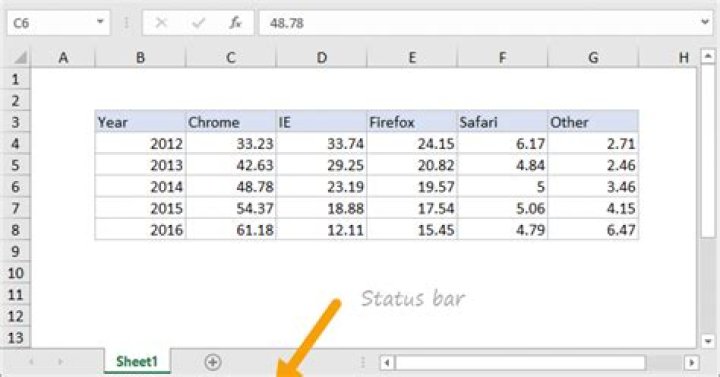Select row 1 header
720x377 pixels.
click(x=15, y=79)
